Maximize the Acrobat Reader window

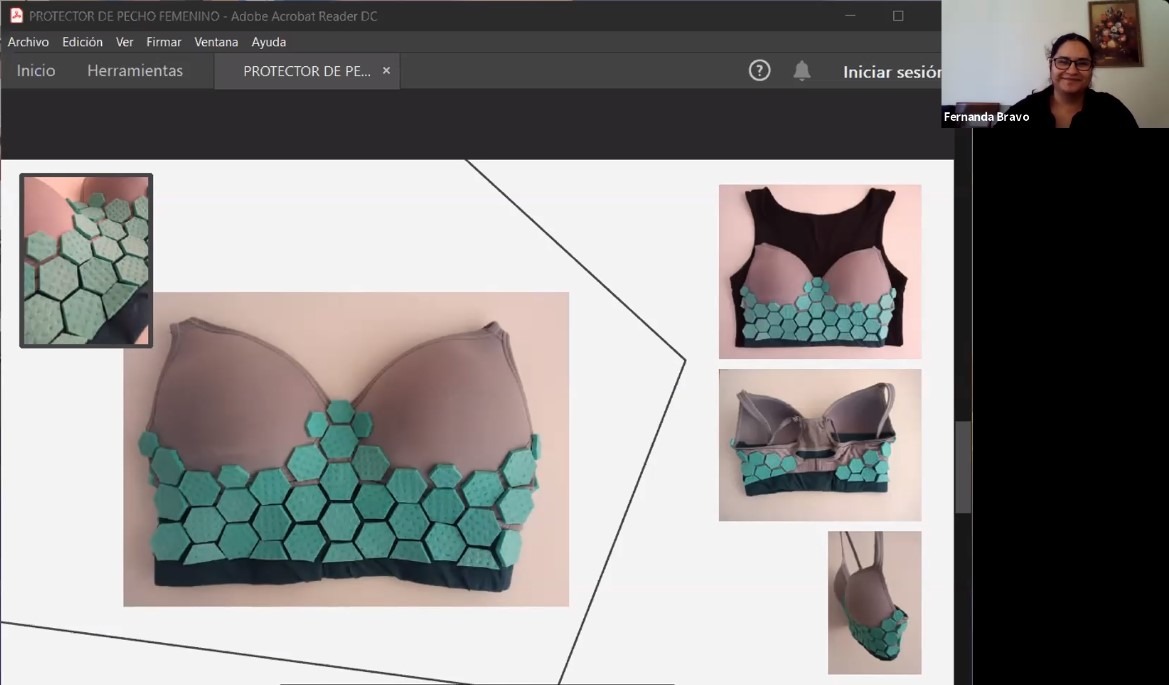898,16
